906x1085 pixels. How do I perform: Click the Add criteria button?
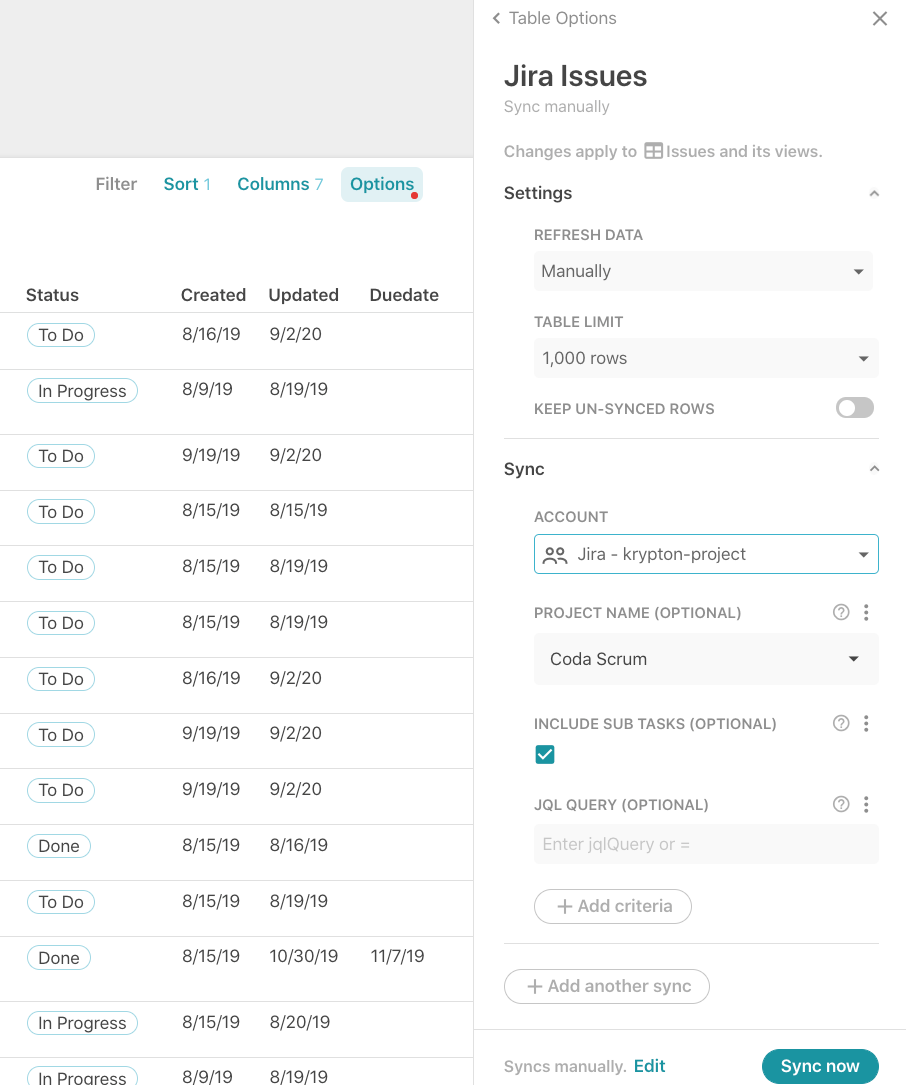[613, 907]
